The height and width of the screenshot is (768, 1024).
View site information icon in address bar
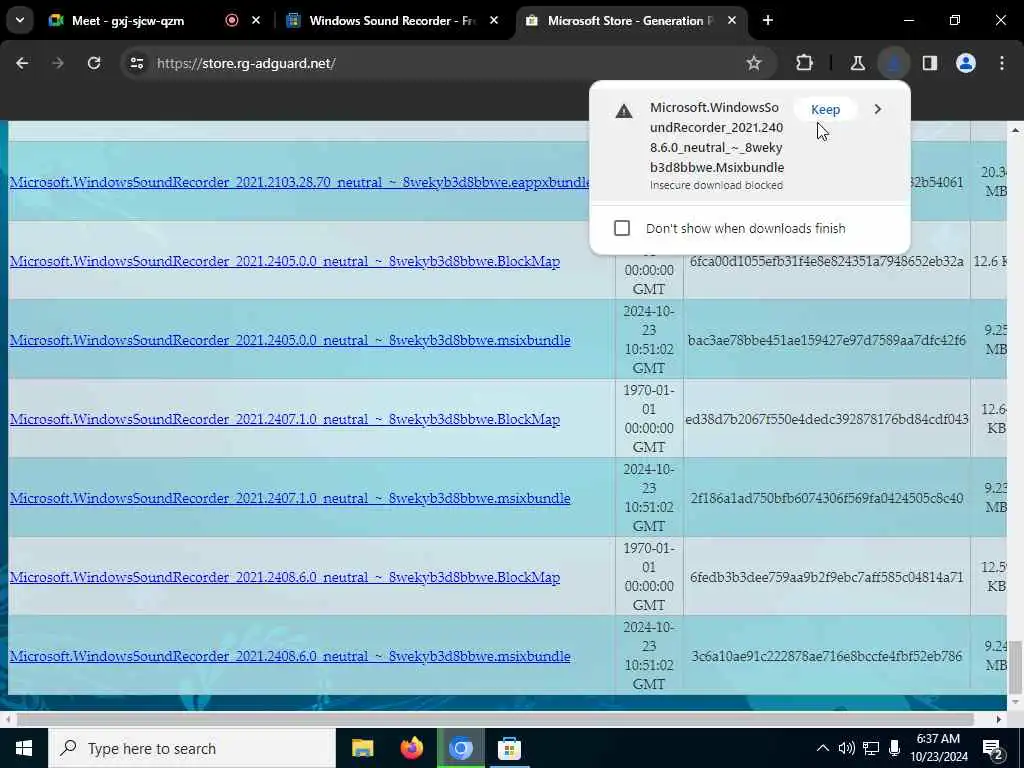136,63
